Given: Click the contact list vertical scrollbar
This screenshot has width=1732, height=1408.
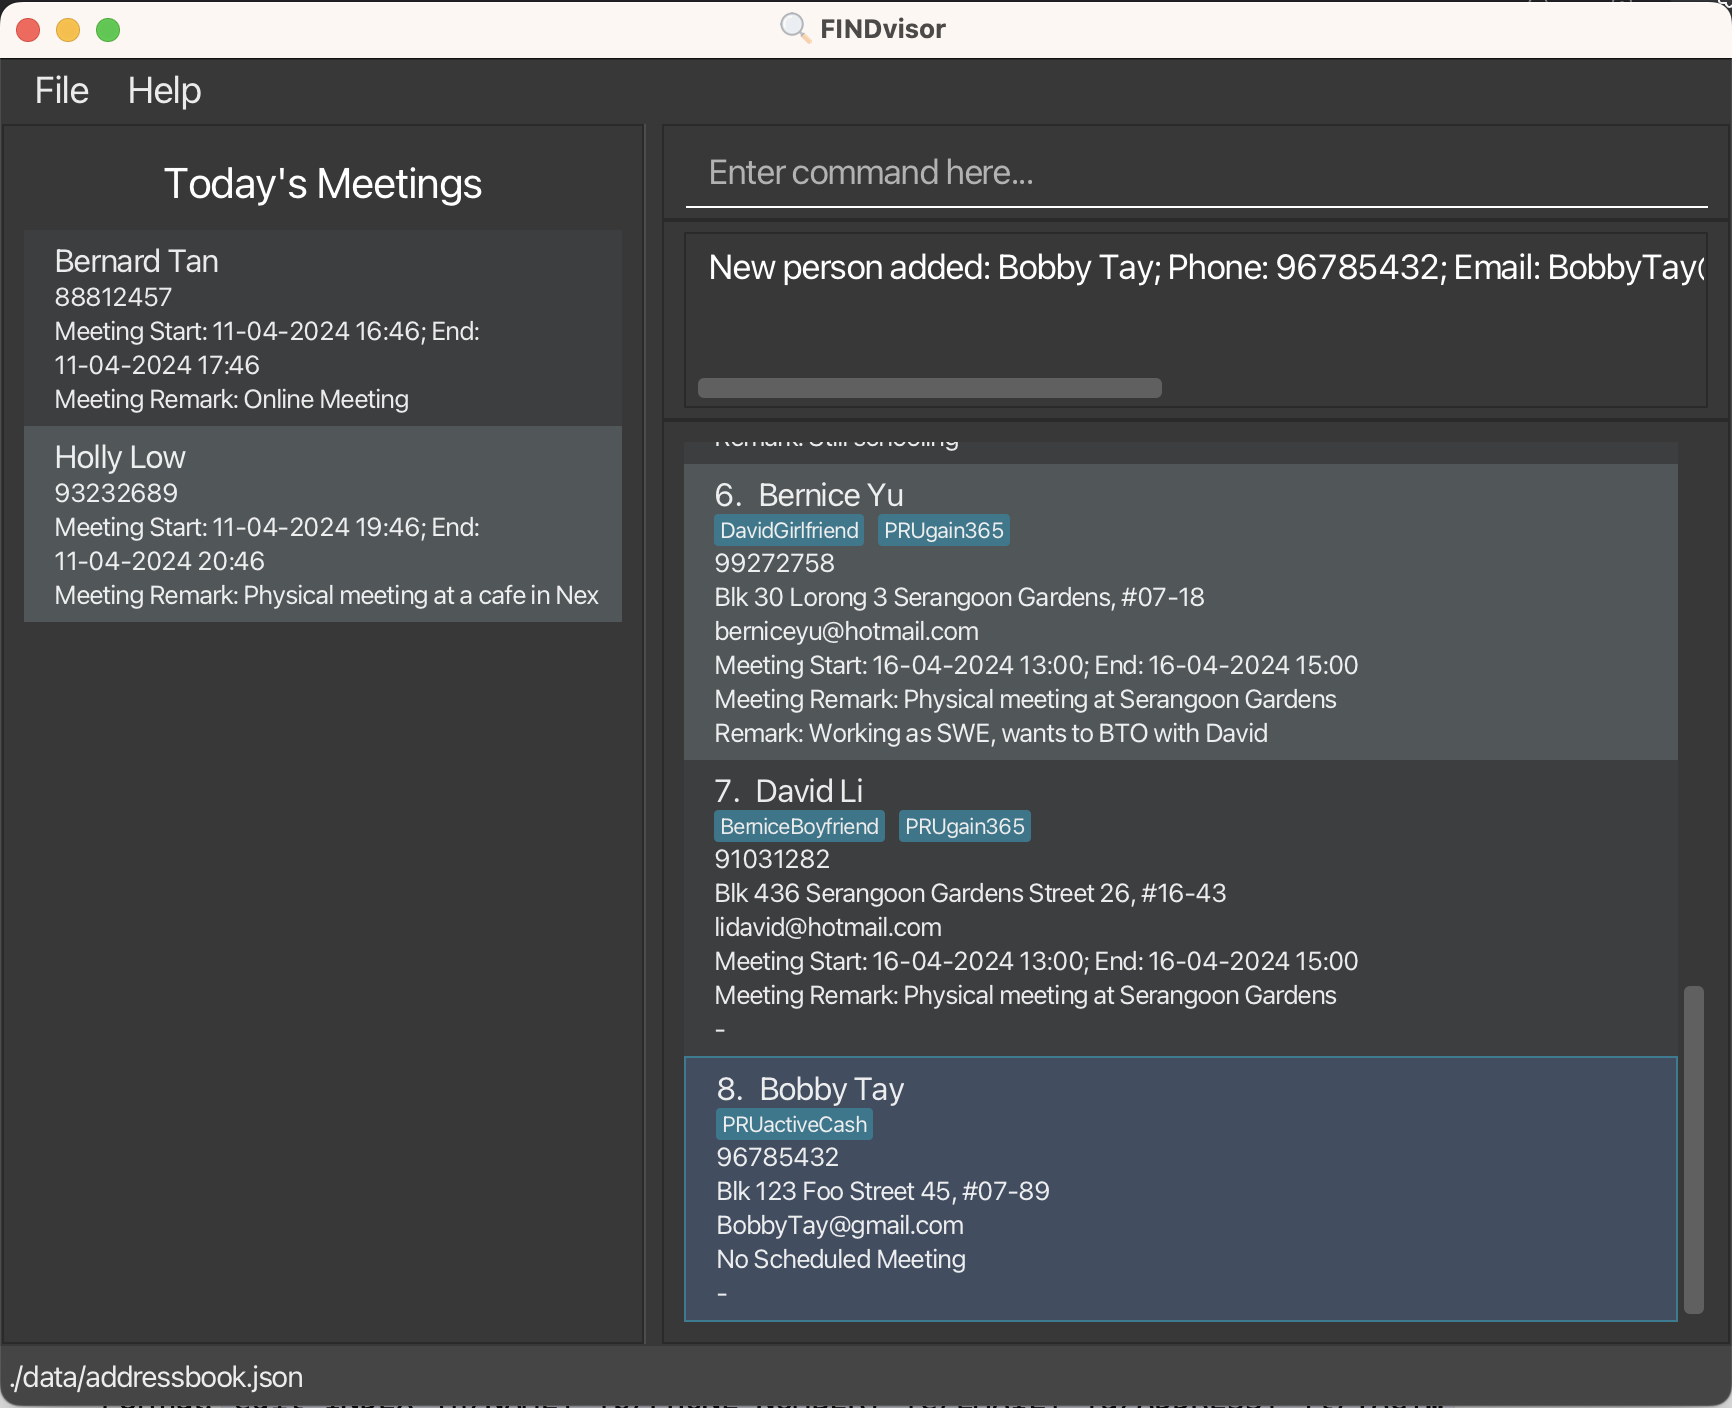Looking at the screenshot, I should click(x=1693, y=1149).
